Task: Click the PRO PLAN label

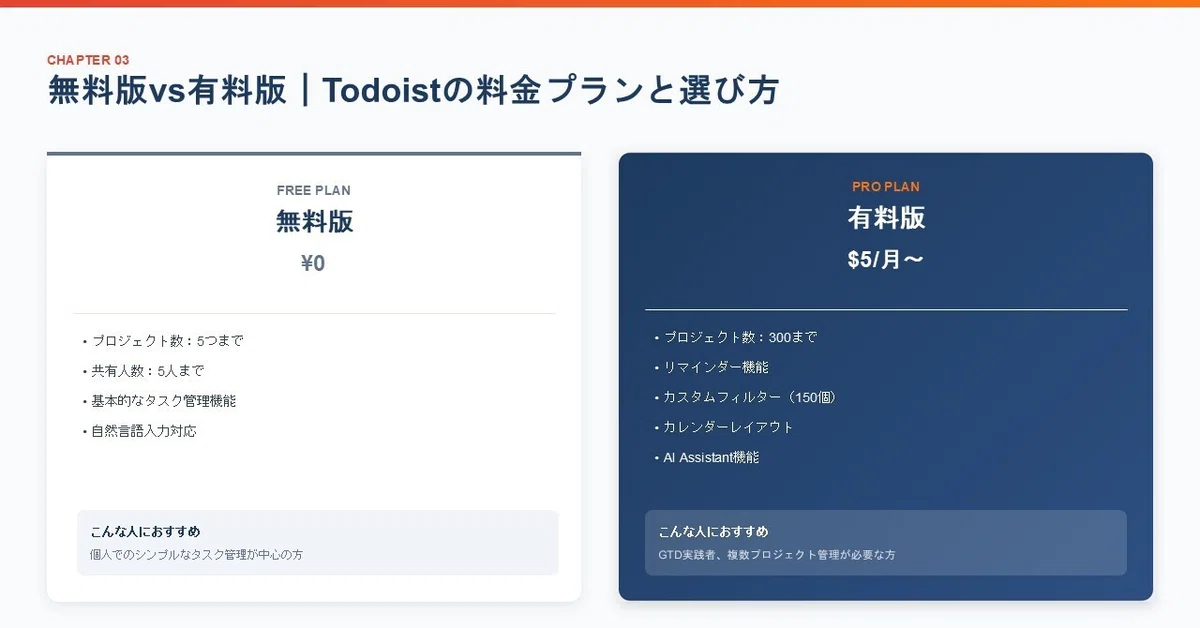Action: coord(886,187)
